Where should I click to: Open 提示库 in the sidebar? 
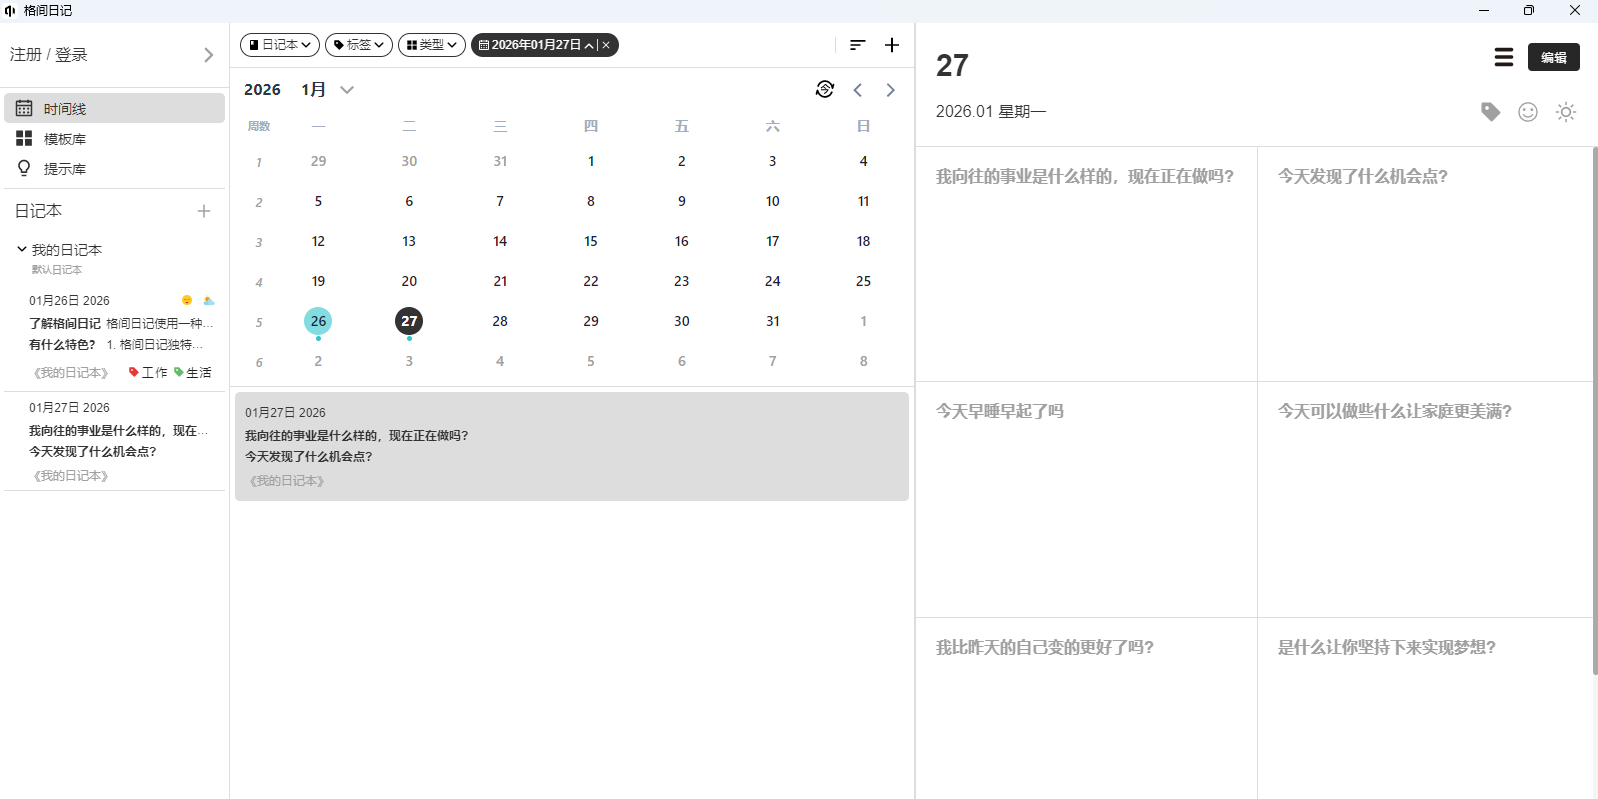click(64, 169)
